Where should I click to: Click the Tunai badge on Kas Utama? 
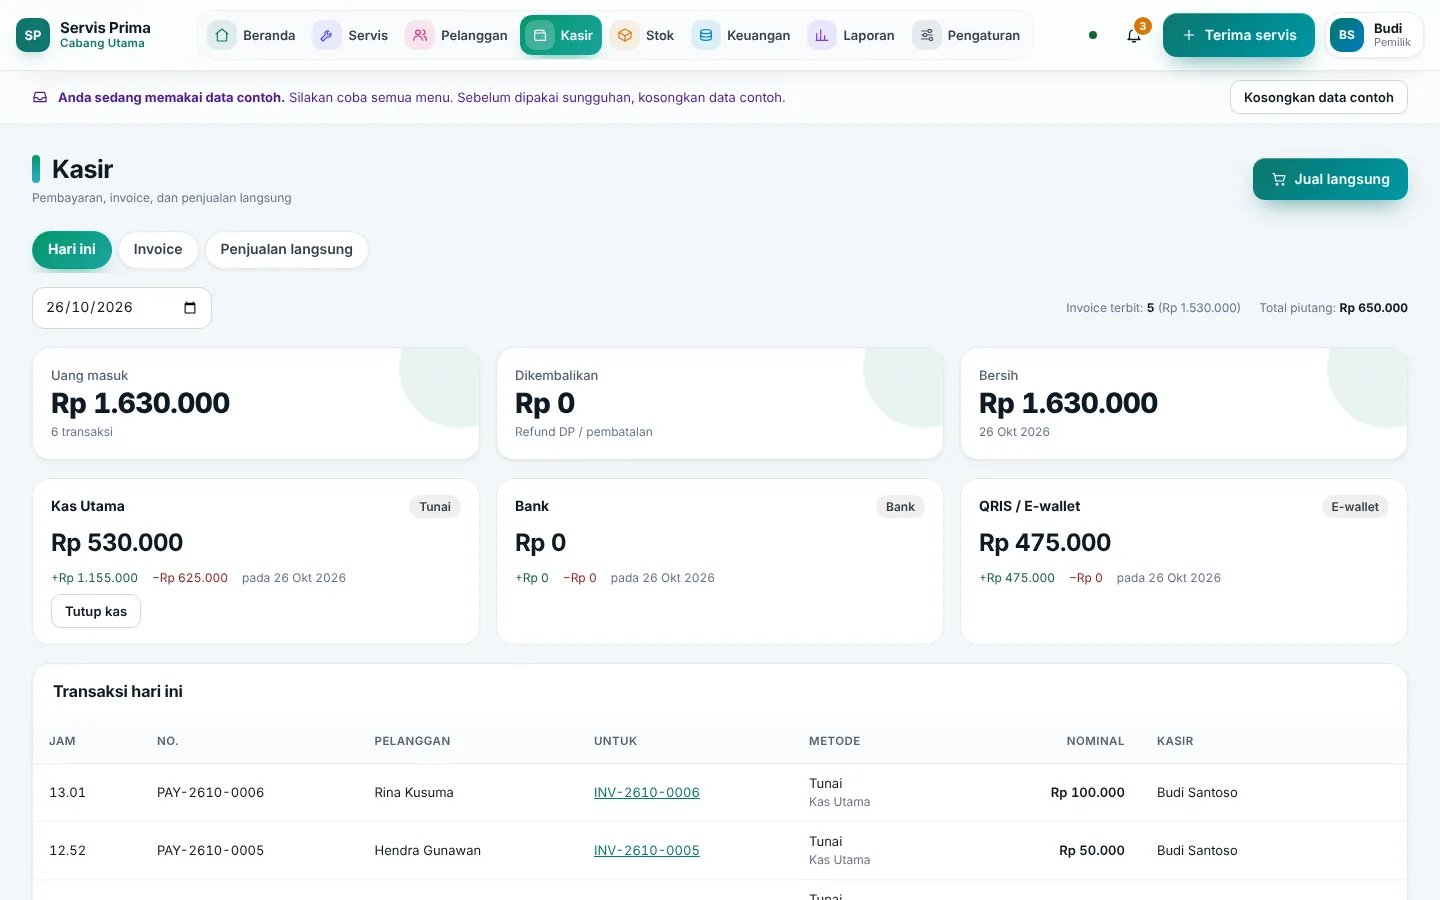pos(435,507)
